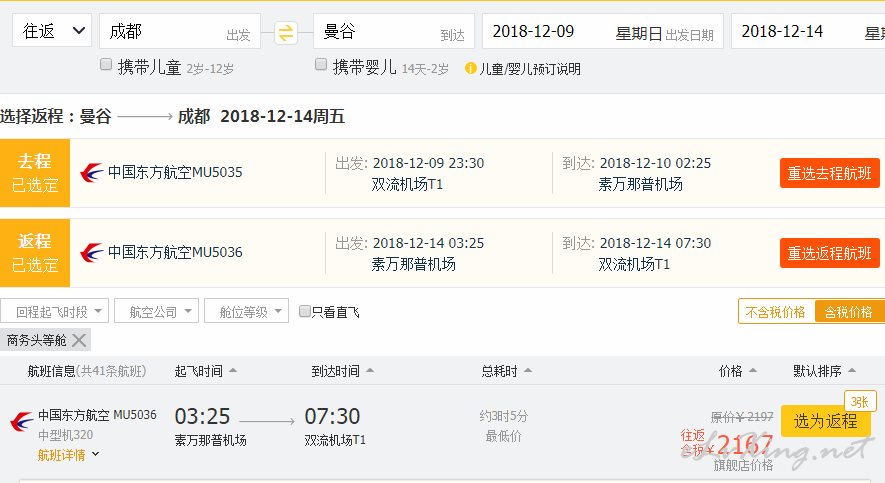Click the swap cities arrows icon
The image size is (885, 483).
coord(286,33)
